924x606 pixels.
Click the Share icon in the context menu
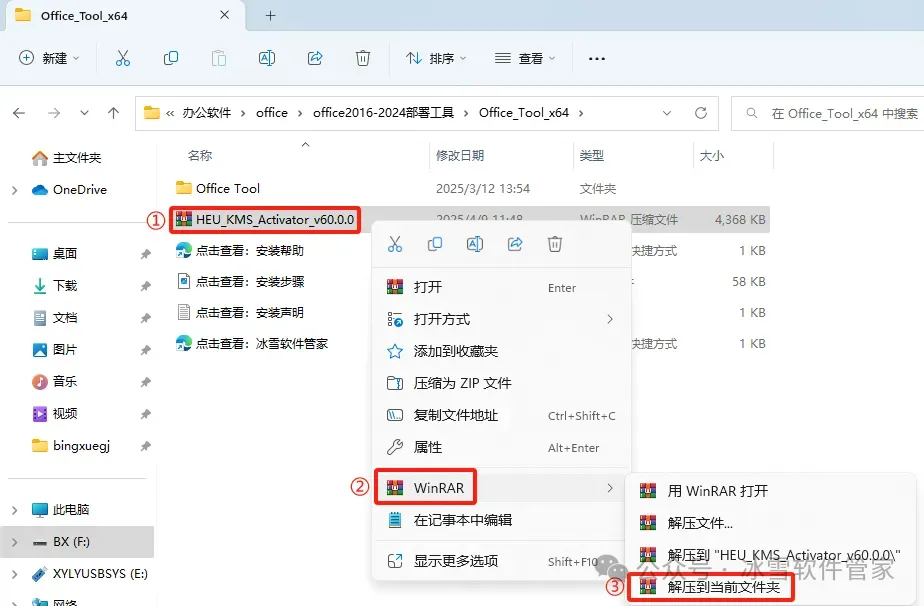(x=515, y=244)
